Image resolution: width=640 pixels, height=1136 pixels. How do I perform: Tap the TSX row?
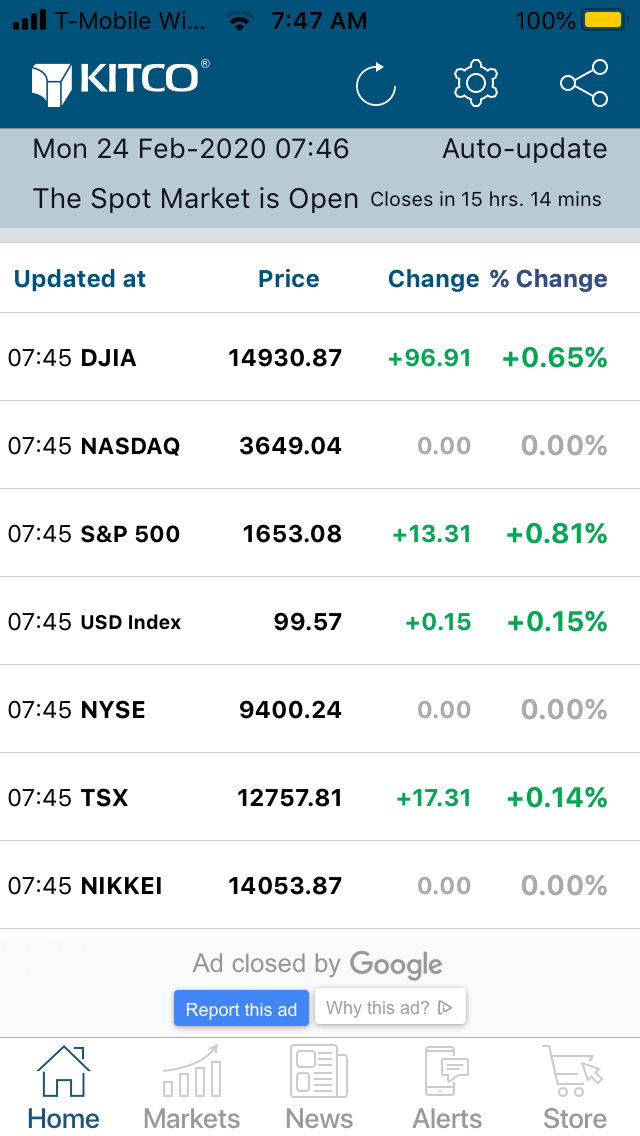pos(320,797)
